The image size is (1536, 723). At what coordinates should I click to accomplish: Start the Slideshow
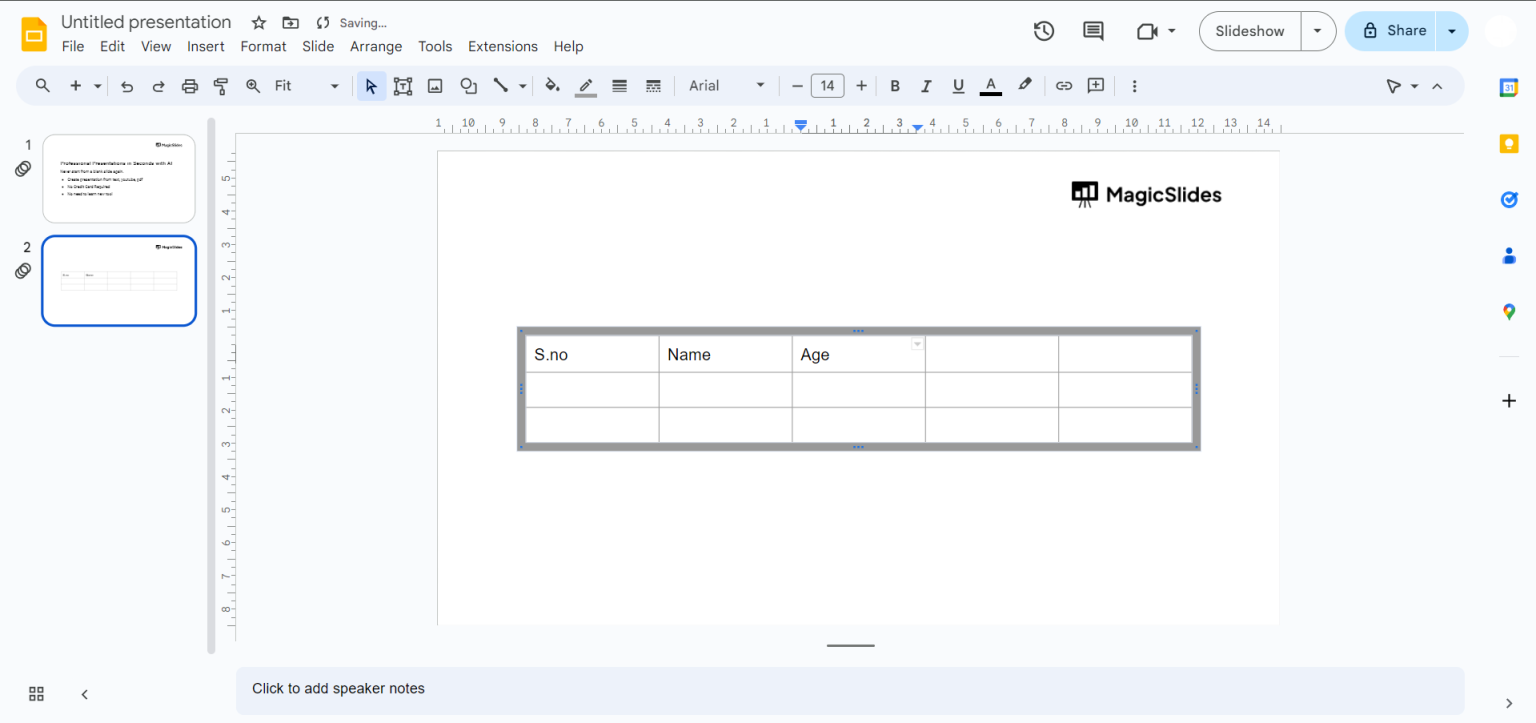[1250, 31]
